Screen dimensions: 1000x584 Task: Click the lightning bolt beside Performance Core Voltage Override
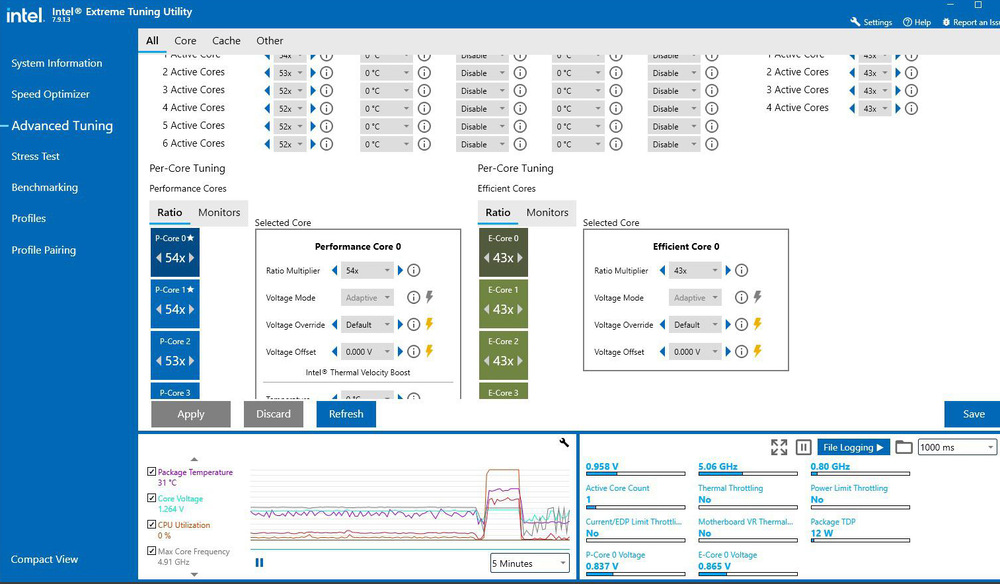[x=429, y=324]
